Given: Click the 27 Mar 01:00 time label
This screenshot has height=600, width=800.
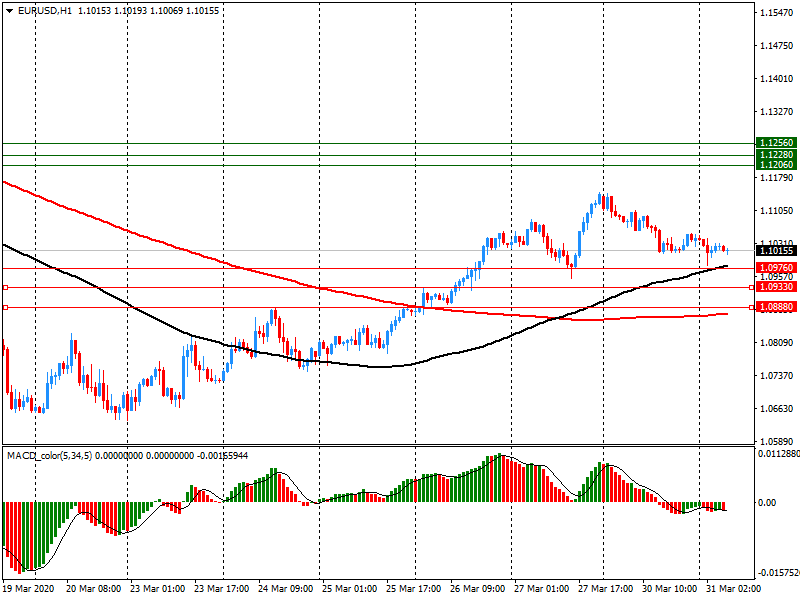Looking at the screenshot, I should coord(541,589).
